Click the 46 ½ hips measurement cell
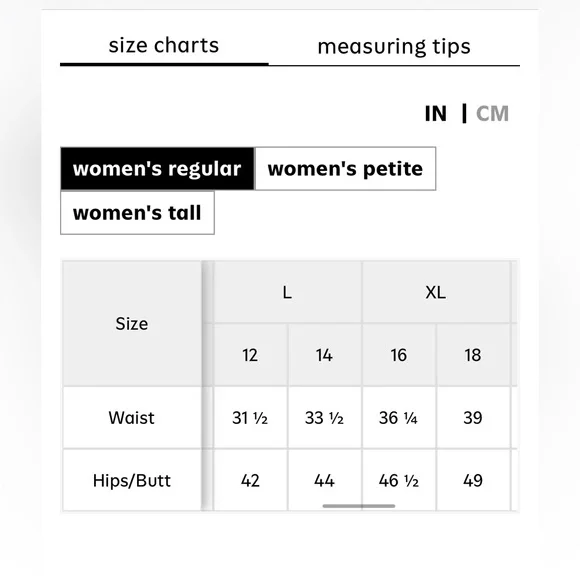The width and height of the screenshot is (580, 580). pyautogui.click(x=399, y=480)
